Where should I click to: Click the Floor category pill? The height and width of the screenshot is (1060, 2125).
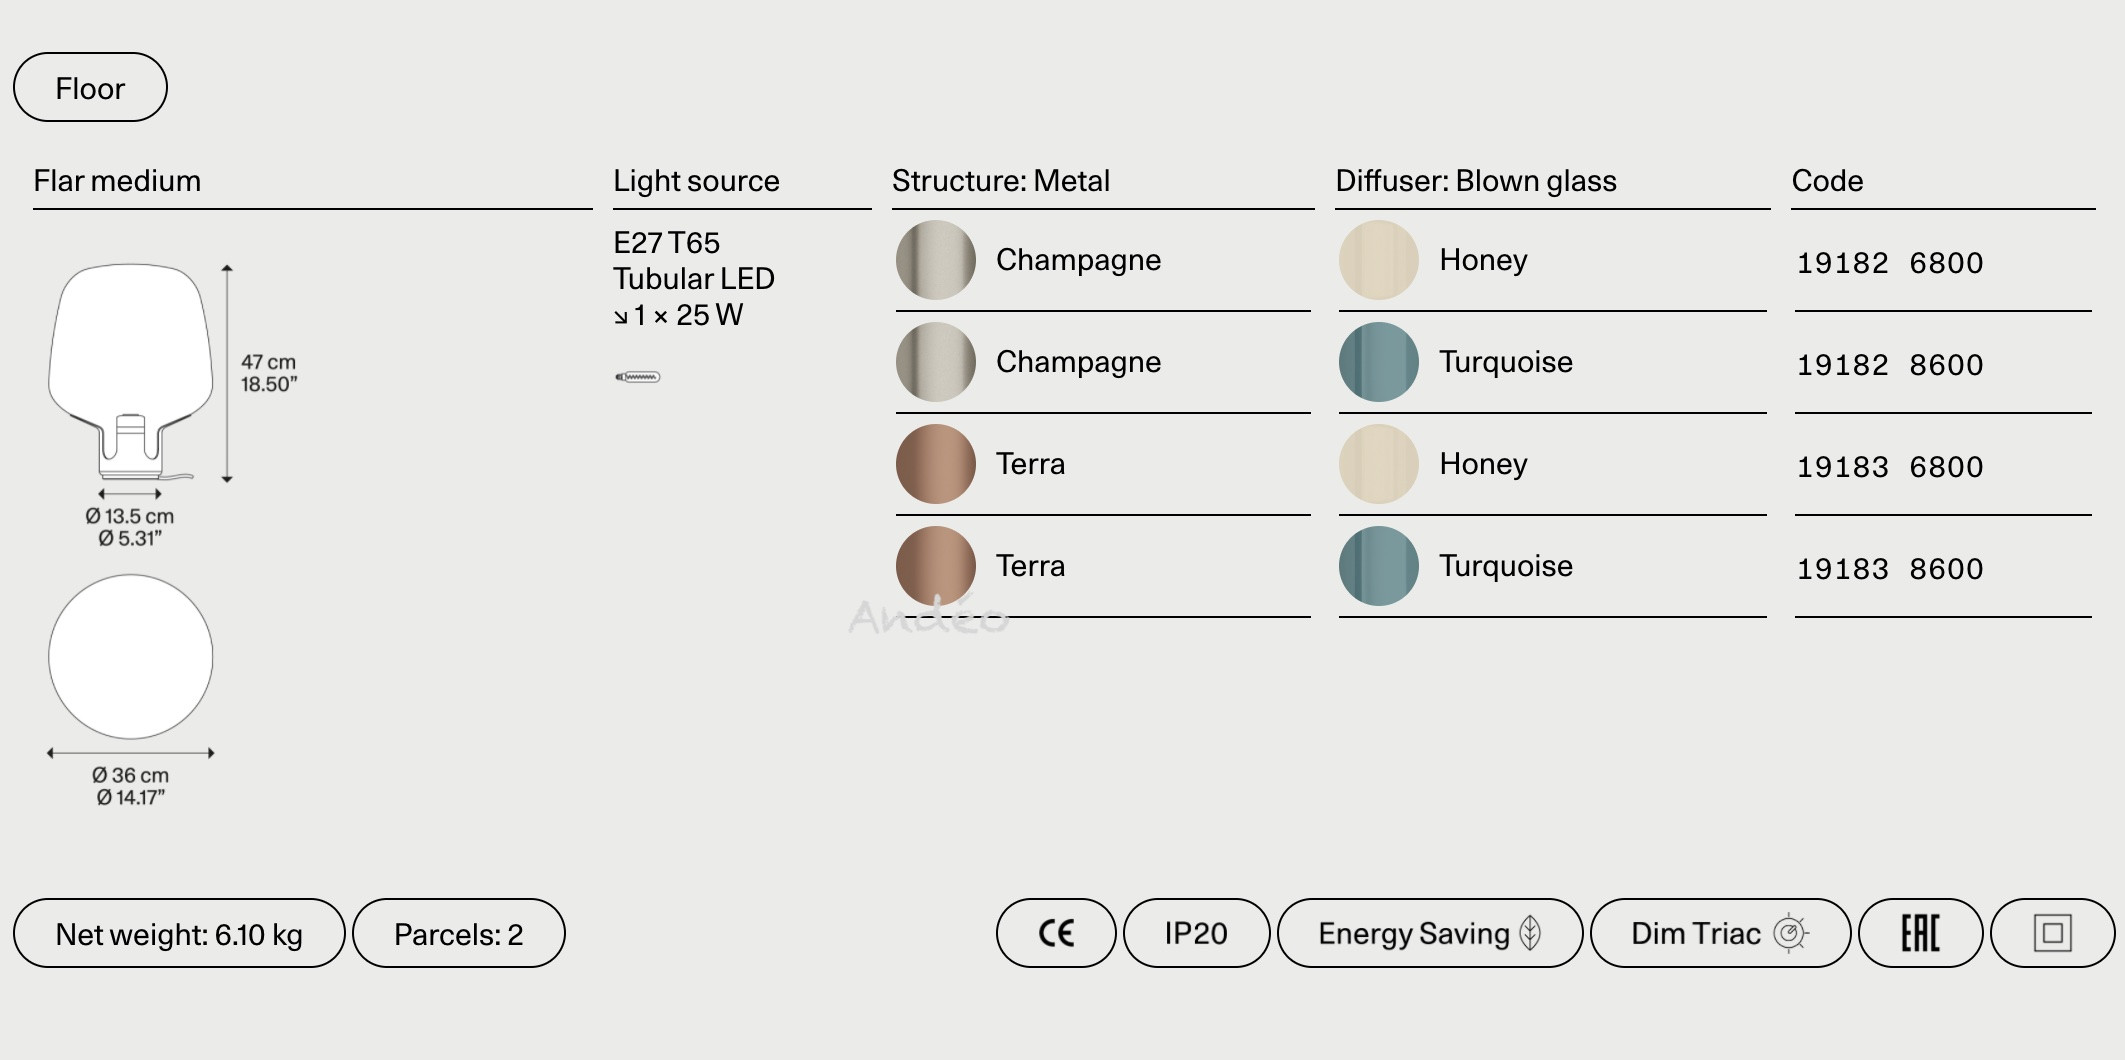point(90,87)
